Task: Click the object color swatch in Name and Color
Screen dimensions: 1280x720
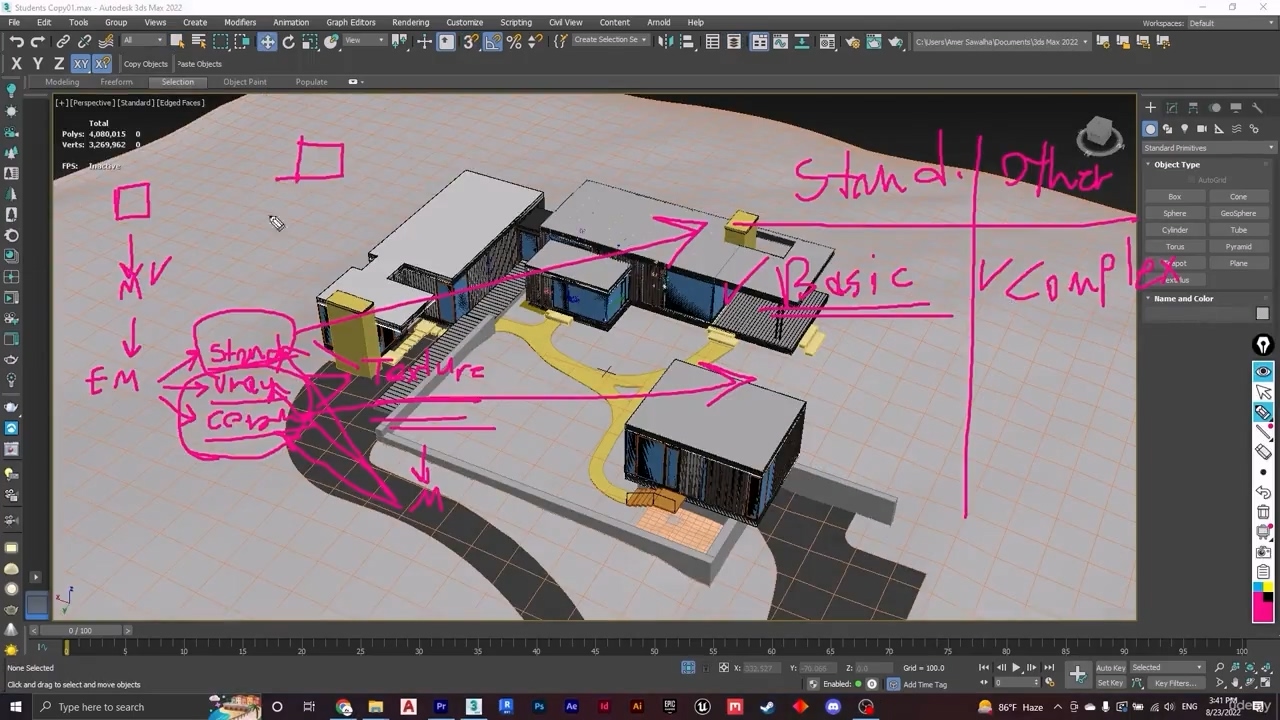Action: [x=1262, y=314]
